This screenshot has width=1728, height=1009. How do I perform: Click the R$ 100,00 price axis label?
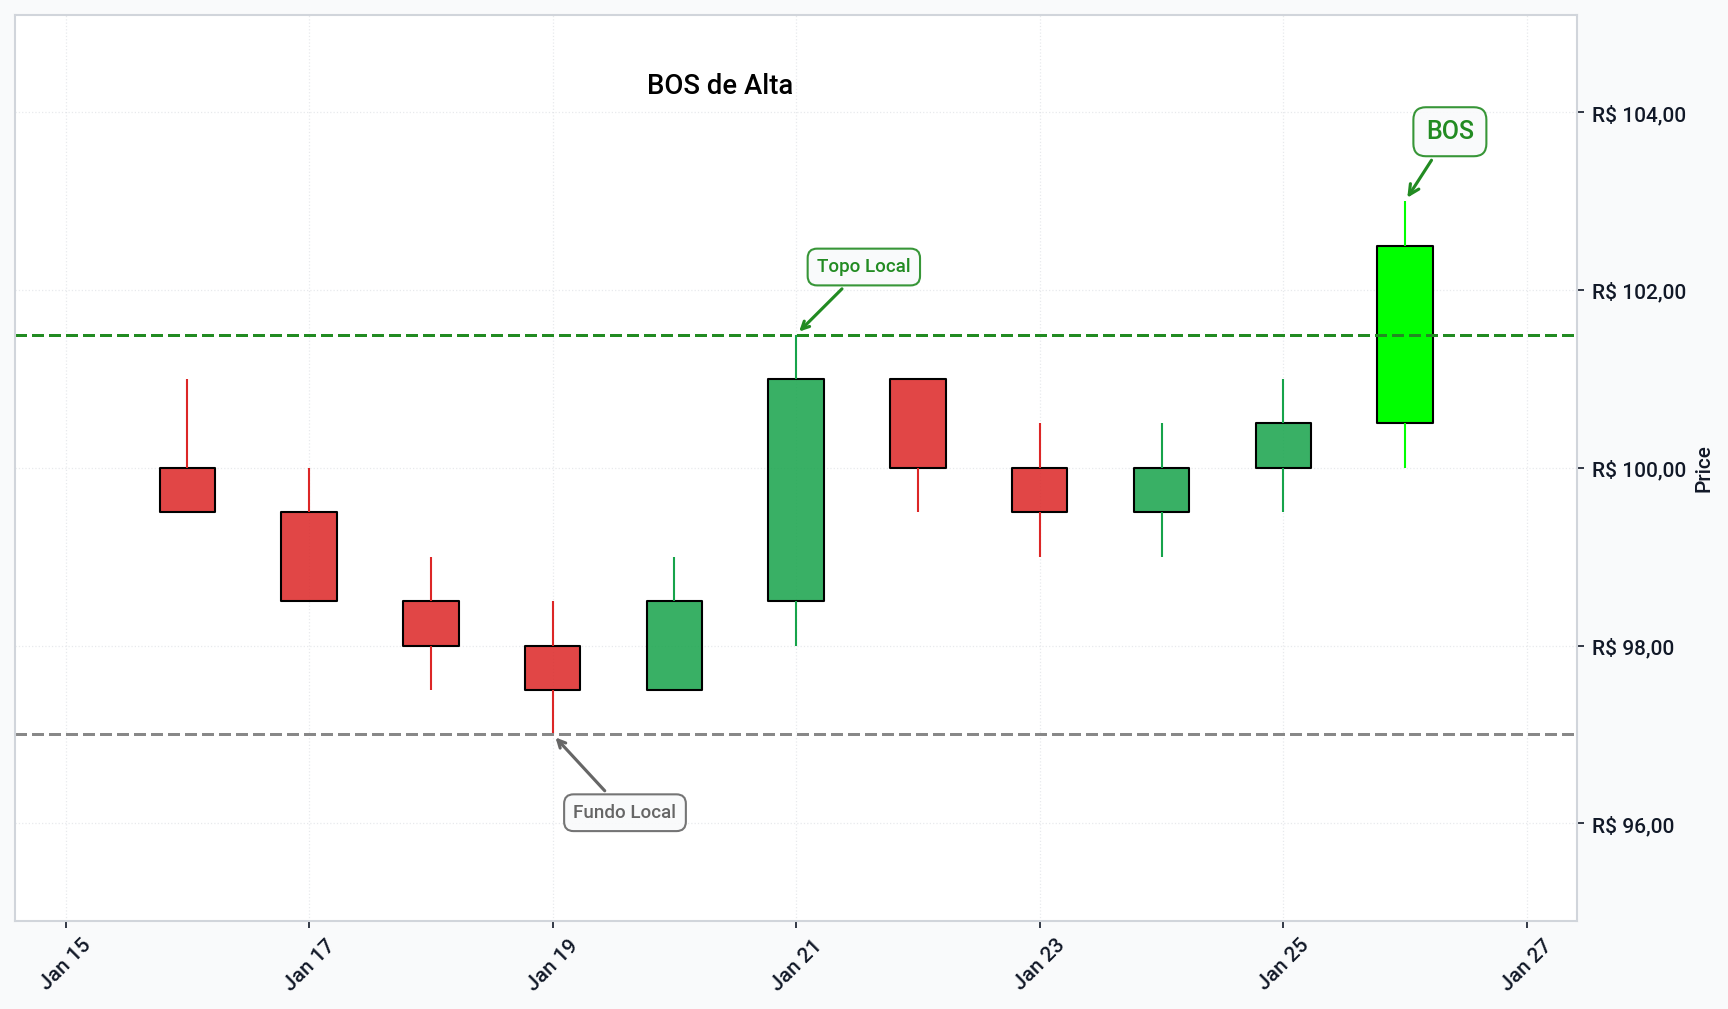click(x=1638, y=470)
